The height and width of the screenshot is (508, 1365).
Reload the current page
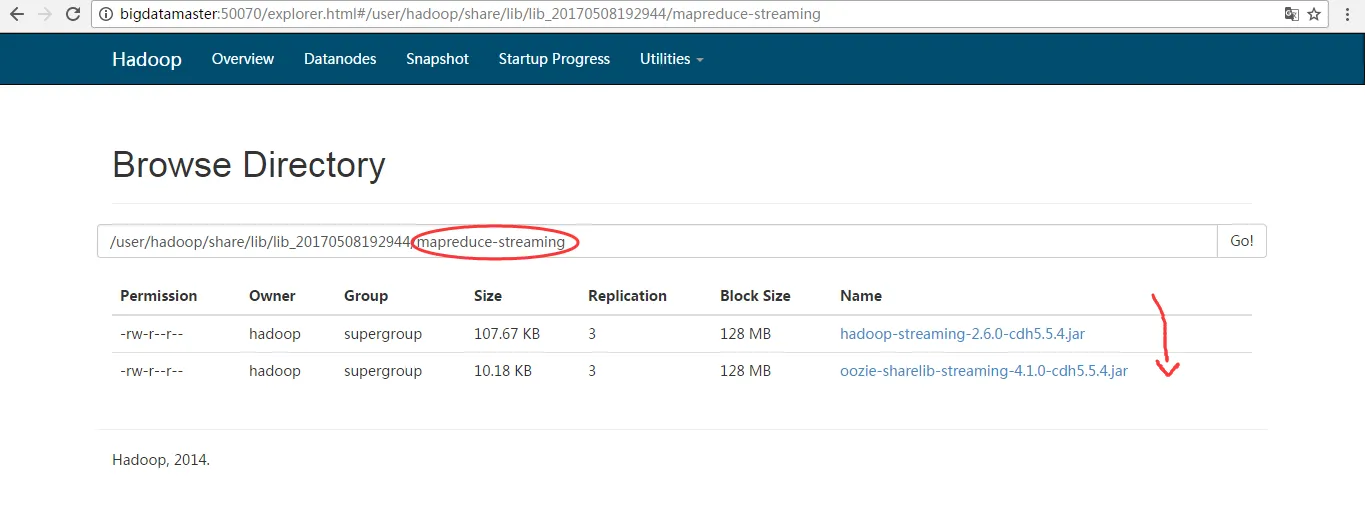coord(73,15)
